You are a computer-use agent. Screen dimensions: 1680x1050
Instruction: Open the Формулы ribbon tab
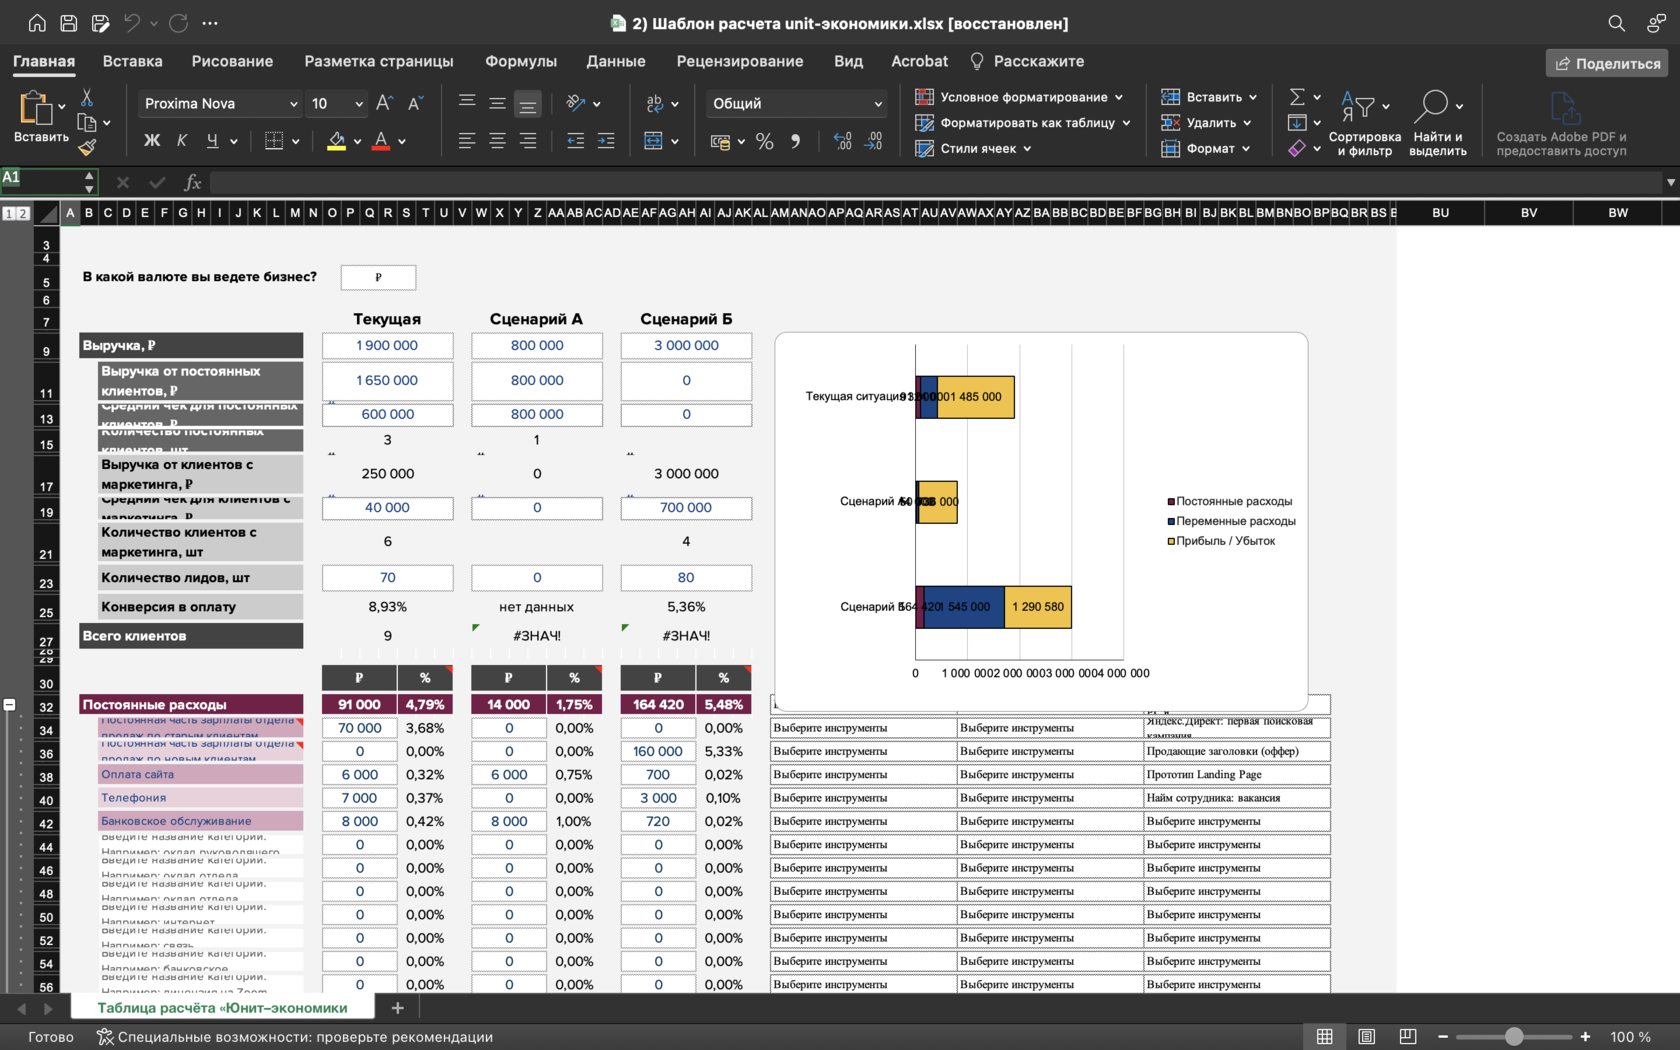520,61
